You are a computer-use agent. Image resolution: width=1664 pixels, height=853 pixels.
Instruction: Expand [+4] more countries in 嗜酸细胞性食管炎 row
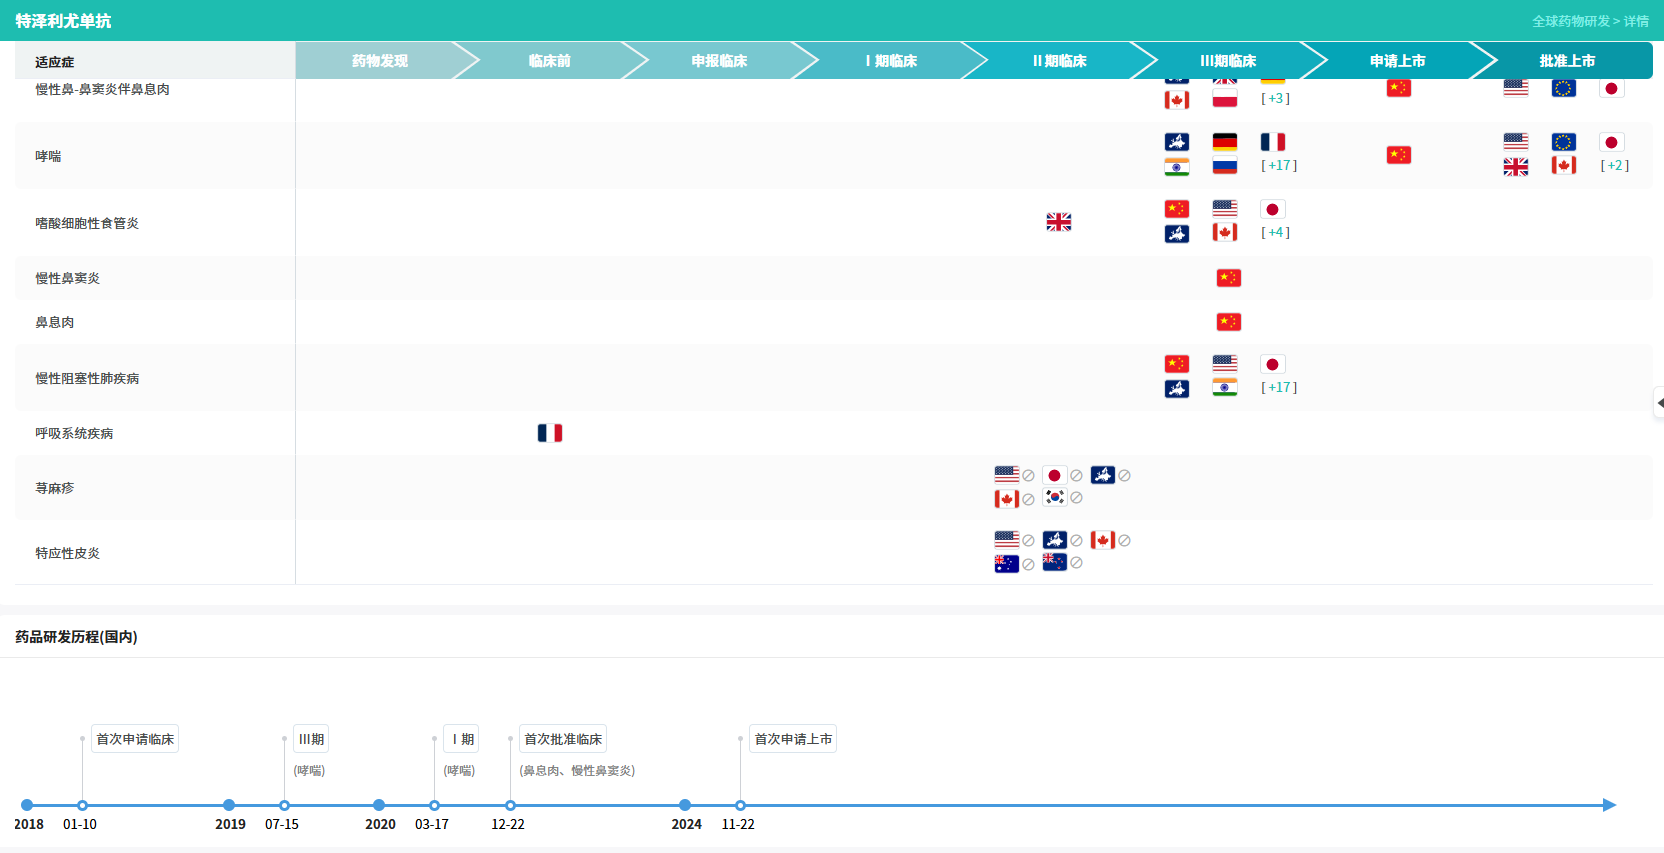click(1275, 233)
